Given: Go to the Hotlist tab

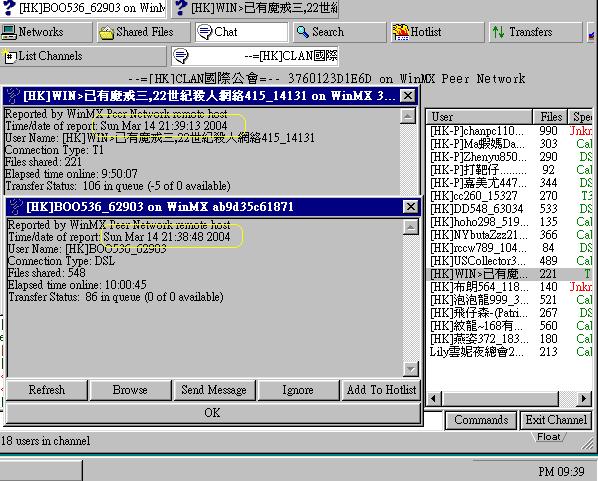Looking at the screenshot, I should pos(437,32).
